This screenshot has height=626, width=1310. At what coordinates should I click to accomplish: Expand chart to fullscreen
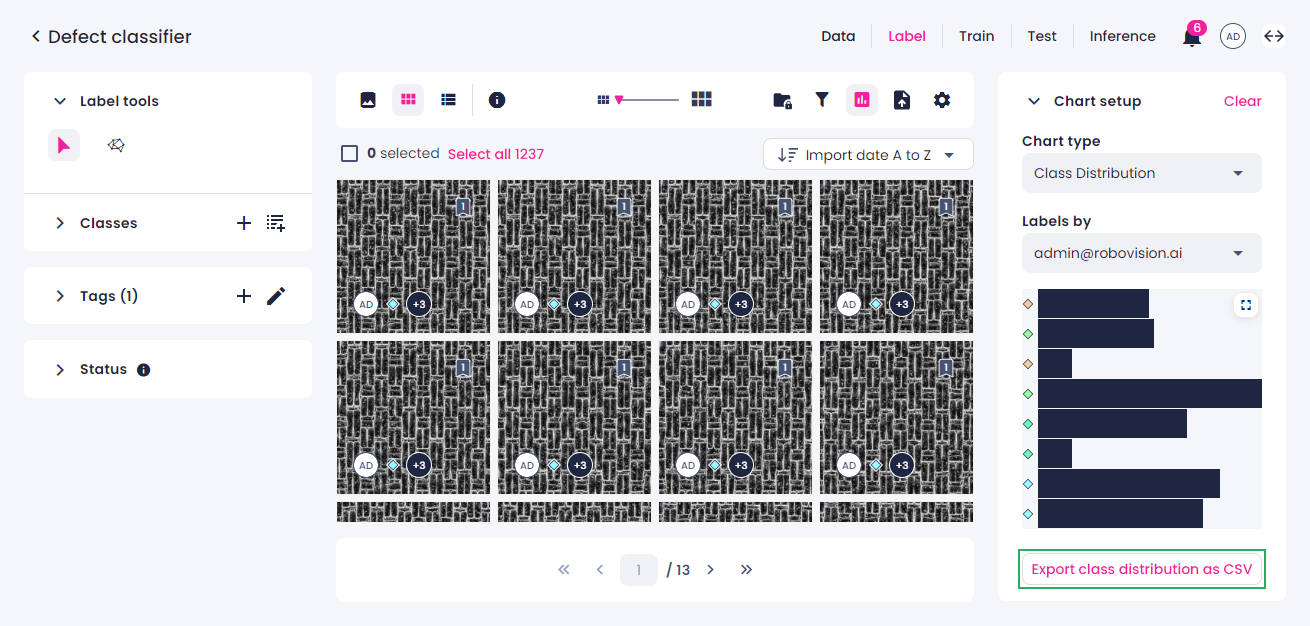click(x=1246, y=305)
